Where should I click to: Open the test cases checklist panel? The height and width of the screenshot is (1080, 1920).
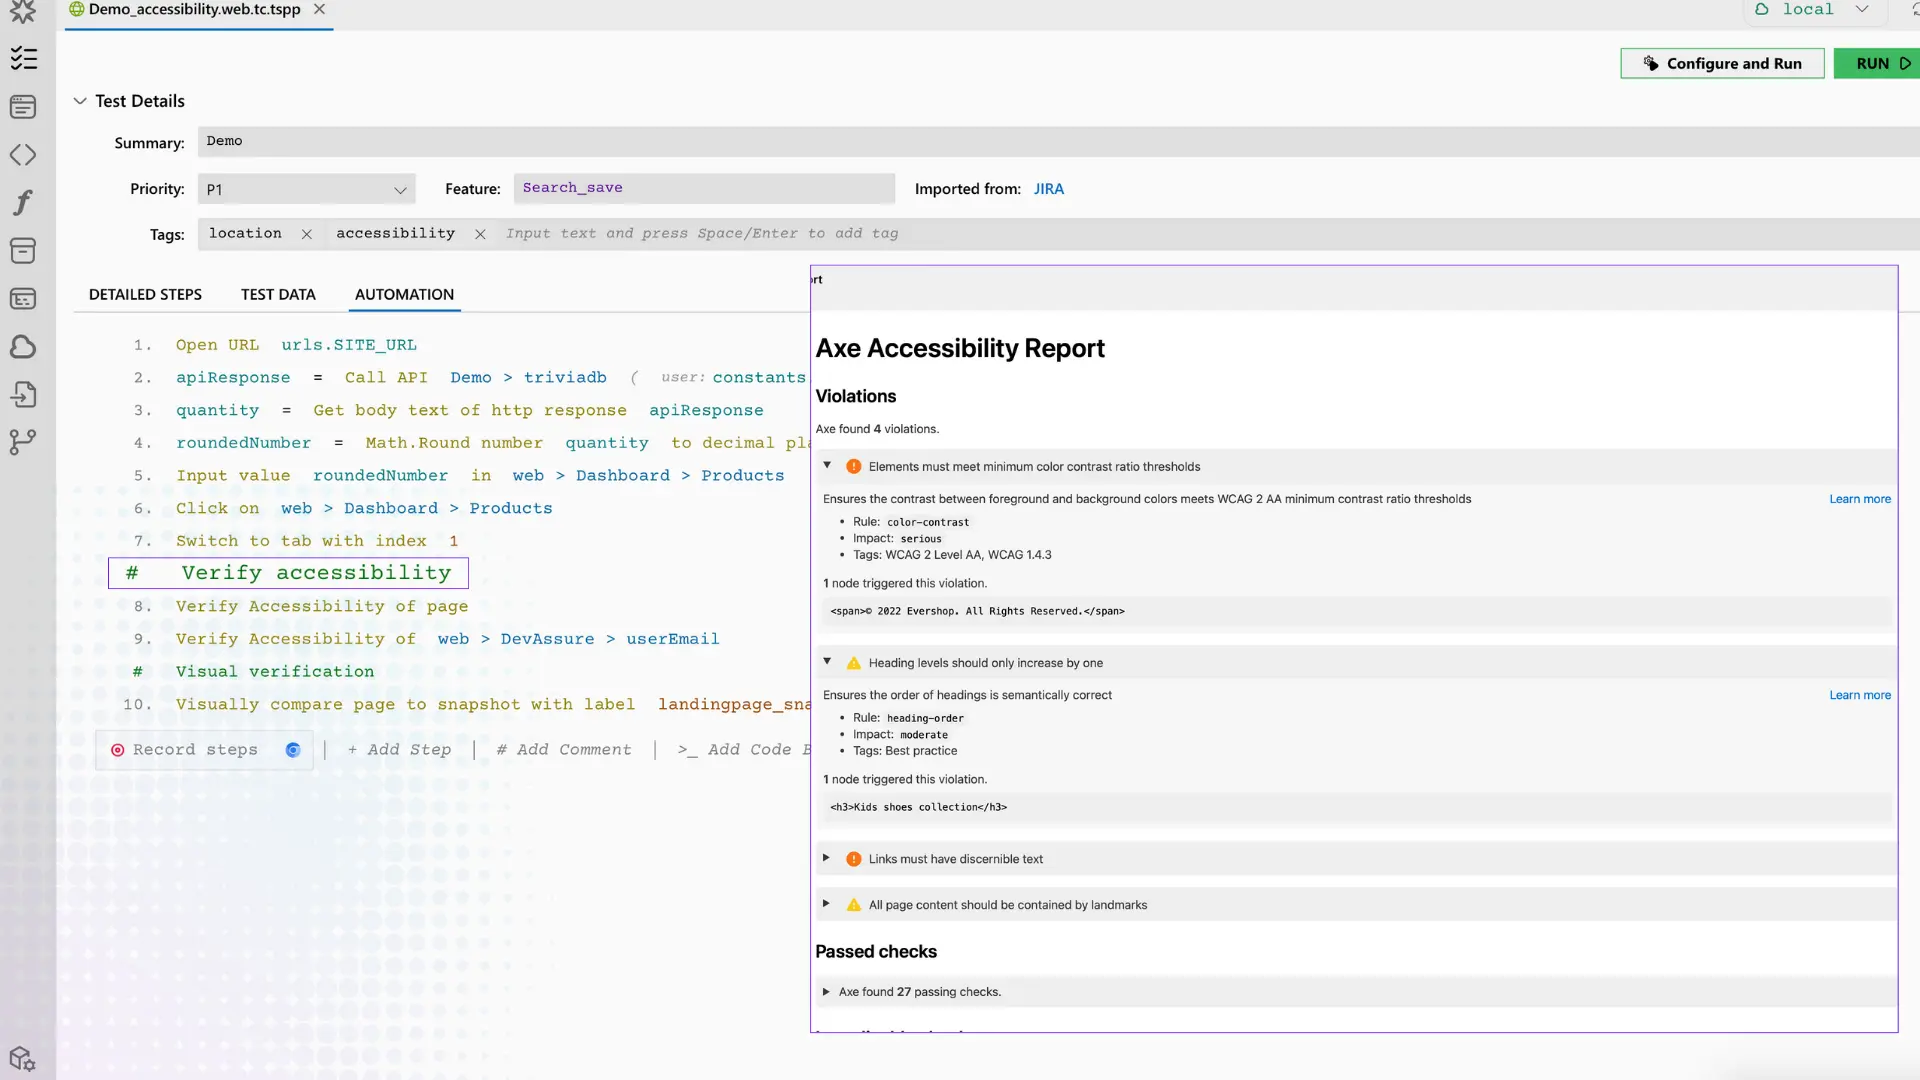pyautogui.click(x=24, y=59)
